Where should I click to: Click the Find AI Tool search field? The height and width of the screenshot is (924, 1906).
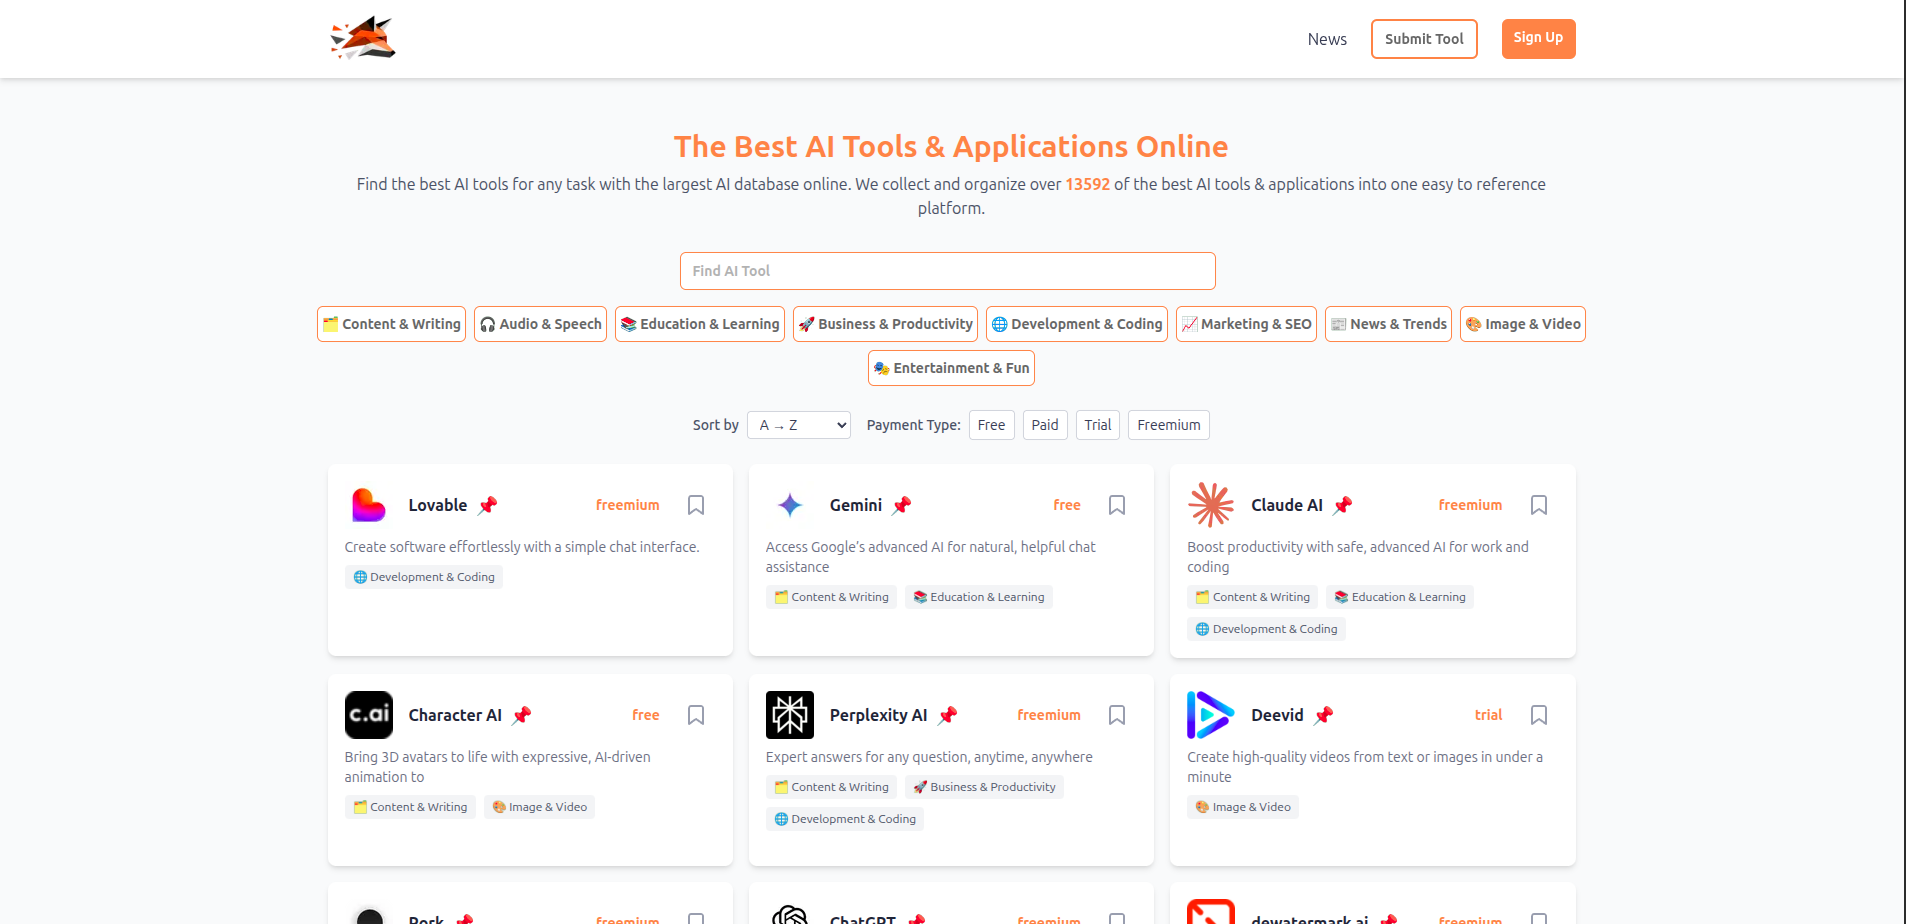point(947,271)
